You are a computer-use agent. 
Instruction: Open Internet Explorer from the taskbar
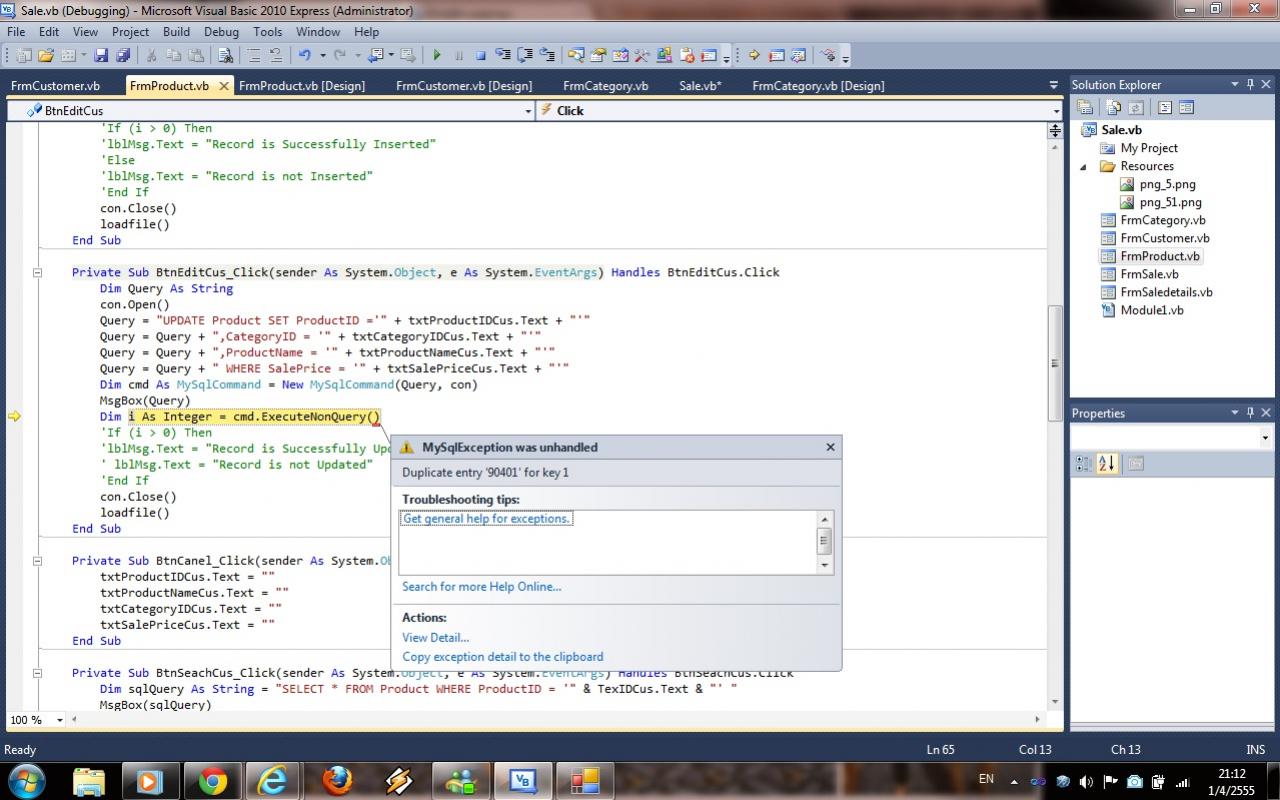click(x=273, y=781)
